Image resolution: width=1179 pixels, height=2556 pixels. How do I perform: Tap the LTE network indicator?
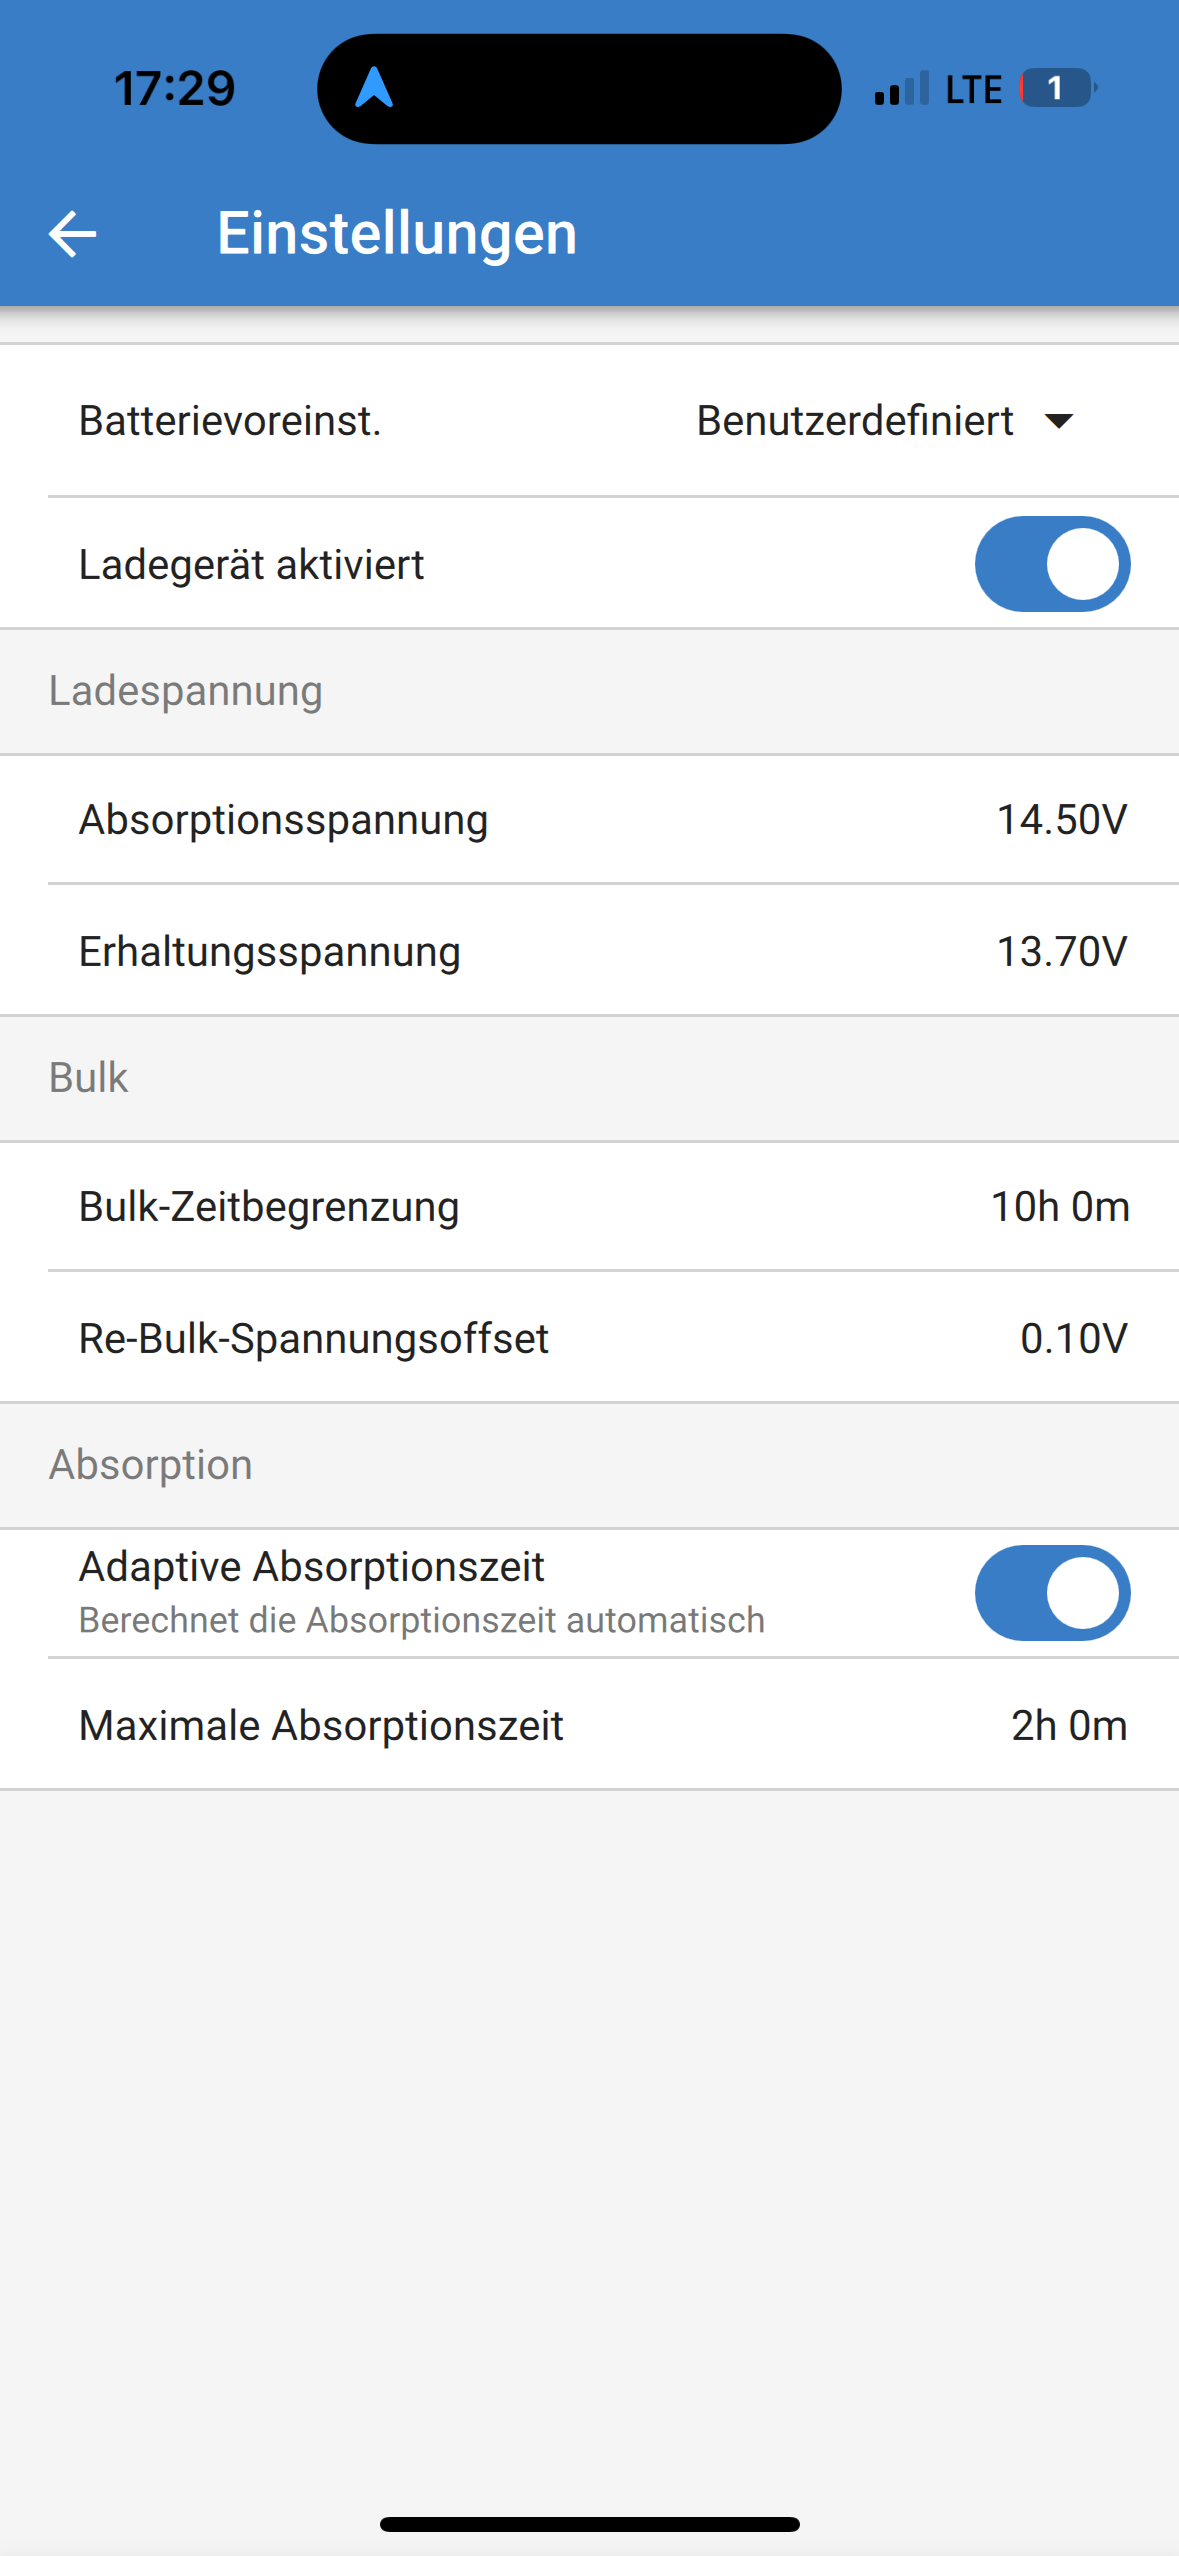(973, 89)
